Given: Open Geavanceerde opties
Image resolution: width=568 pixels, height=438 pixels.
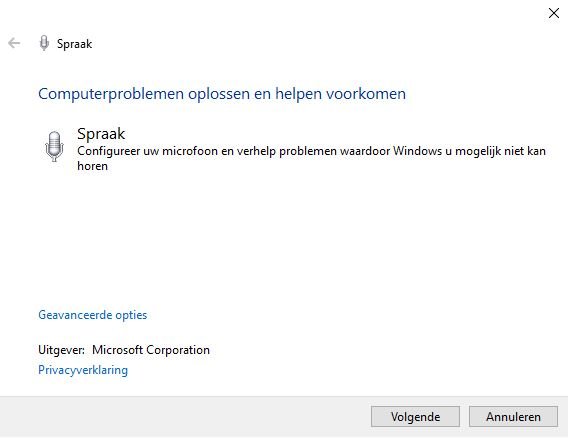Looking at the screenshot, I should 93,315.
